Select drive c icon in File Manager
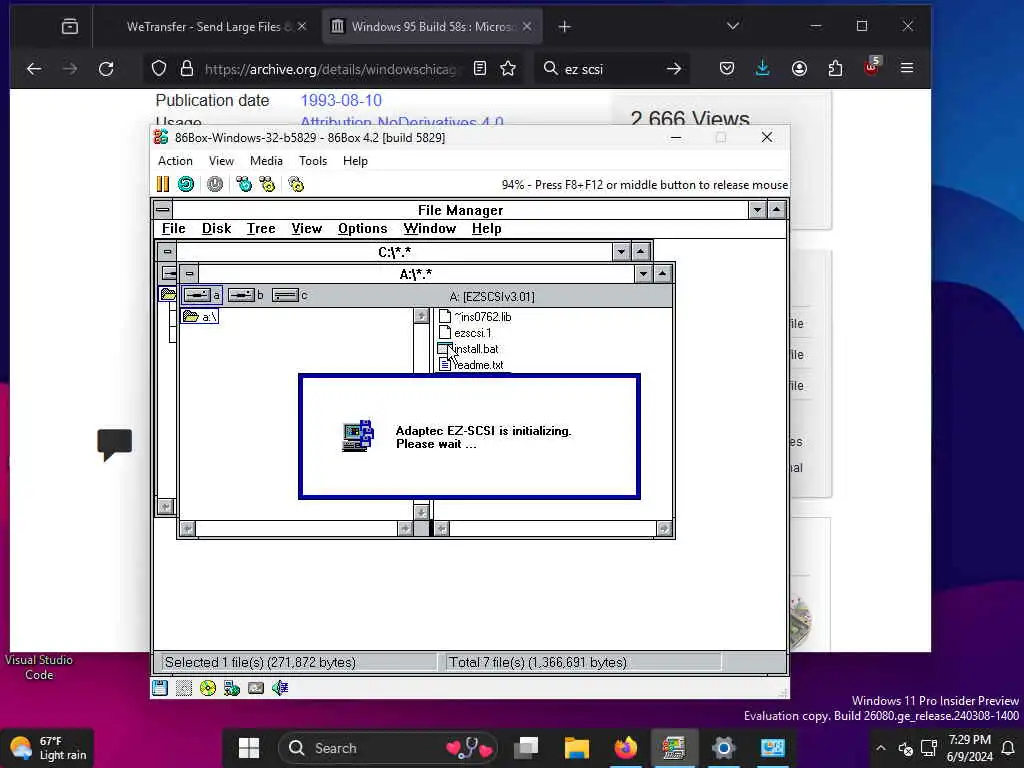 pos(289,295)
